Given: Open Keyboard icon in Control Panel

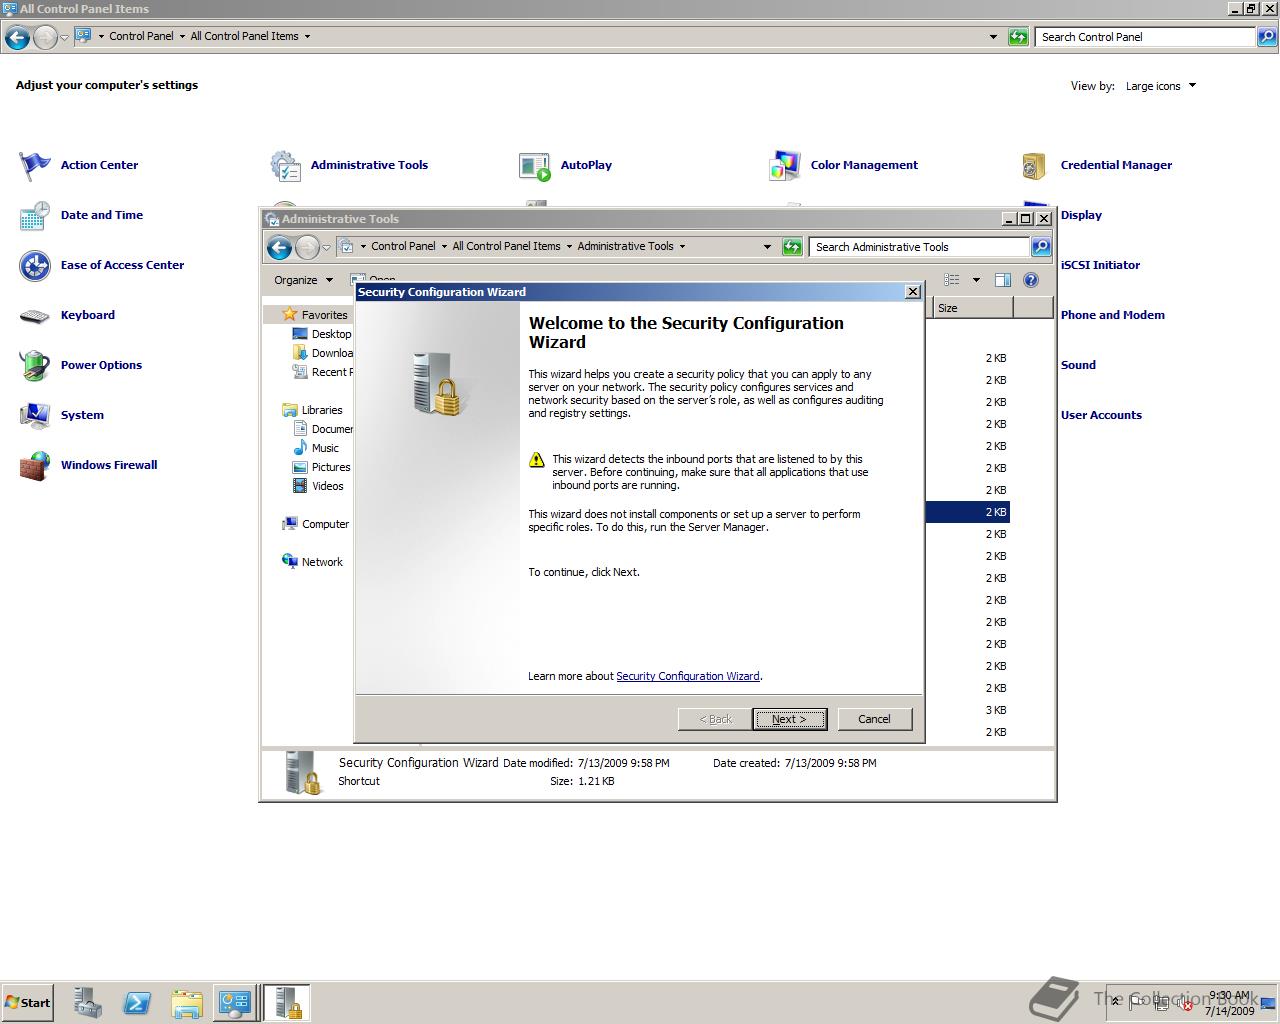Looking at the screenshot, I should click(x=35, y=315).
